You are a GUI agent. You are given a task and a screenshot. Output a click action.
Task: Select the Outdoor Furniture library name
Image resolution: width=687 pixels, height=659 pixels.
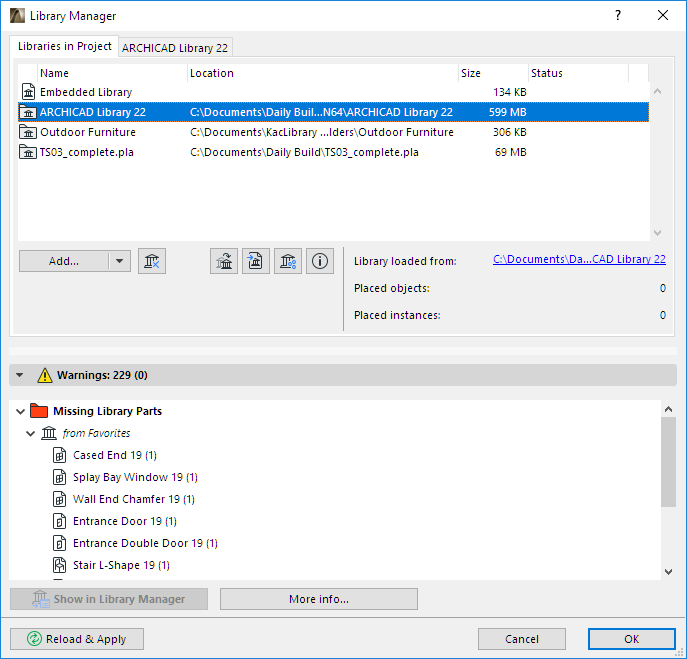tap(88, 132)
